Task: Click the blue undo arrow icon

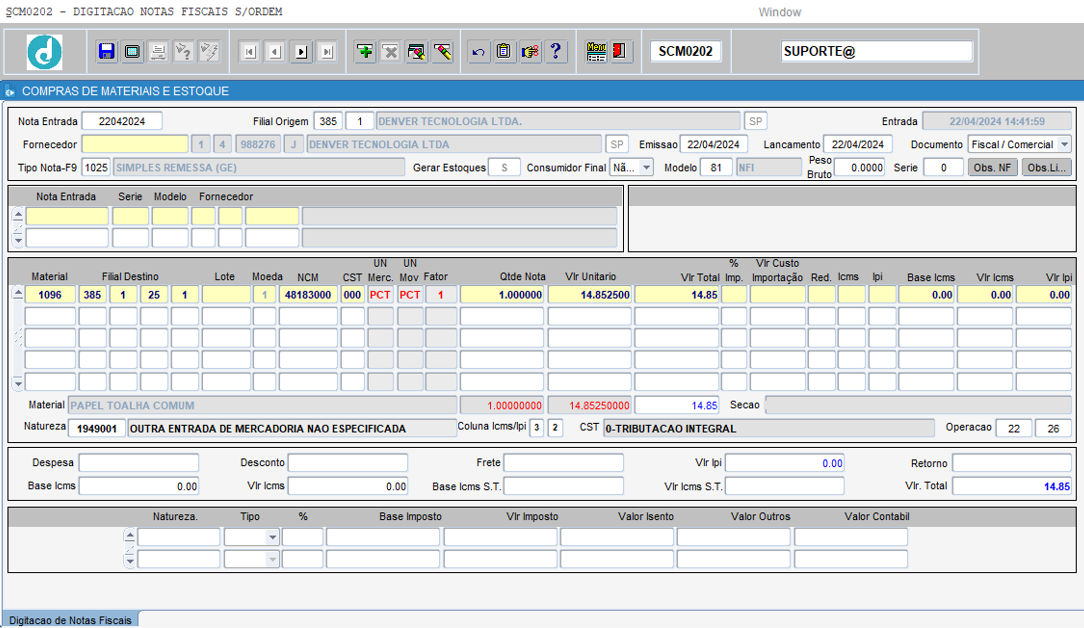Action: [478, 52]
